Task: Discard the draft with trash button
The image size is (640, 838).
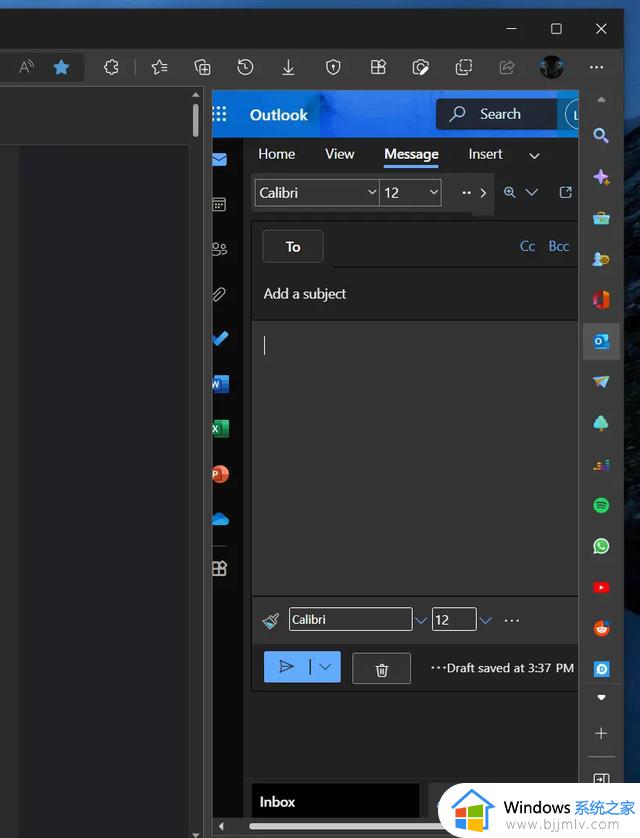Action: coord(381,669)
